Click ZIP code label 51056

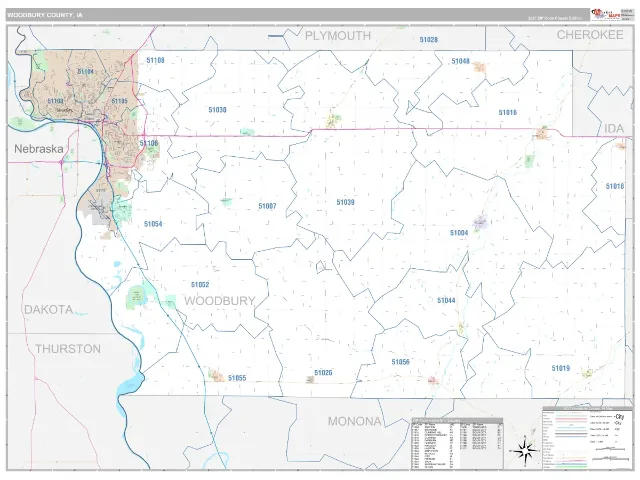tap(400, 362)
